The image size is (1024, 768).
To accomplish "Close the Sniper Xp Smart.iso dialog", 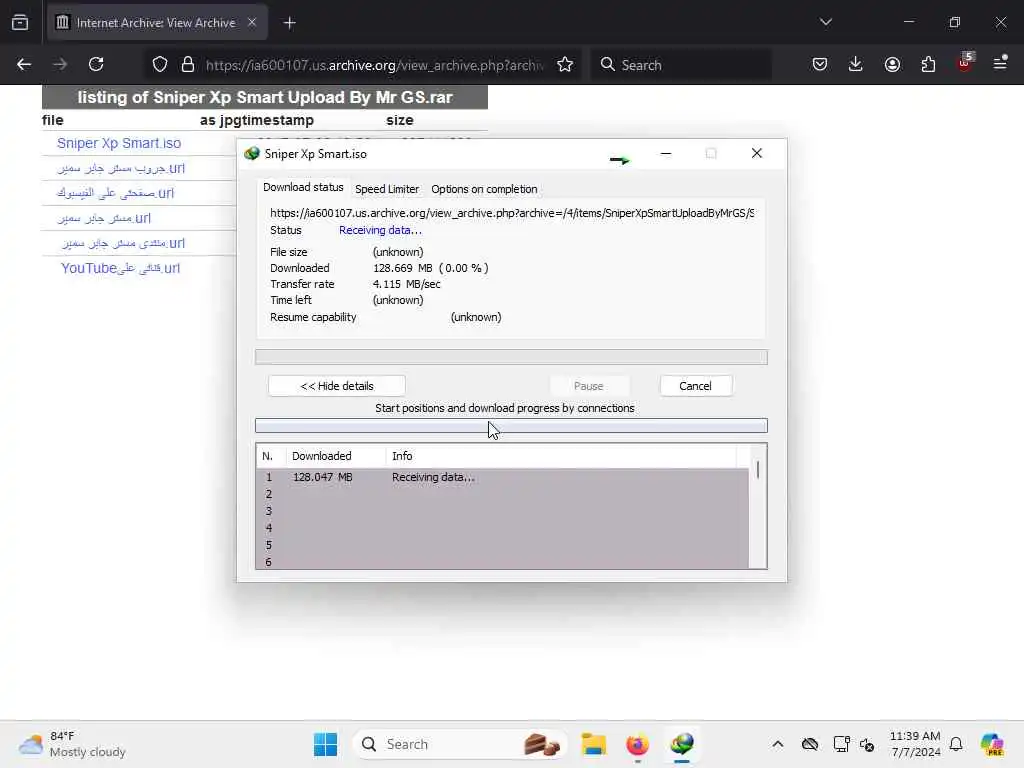I will pyautogui.click(x=757, y=153).
